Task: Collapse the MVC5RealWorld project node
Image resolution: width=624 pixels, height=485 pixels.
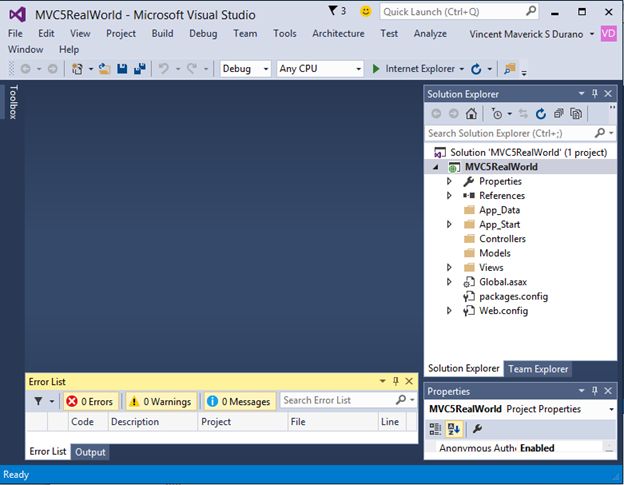Action: click(x=436, y=168)
